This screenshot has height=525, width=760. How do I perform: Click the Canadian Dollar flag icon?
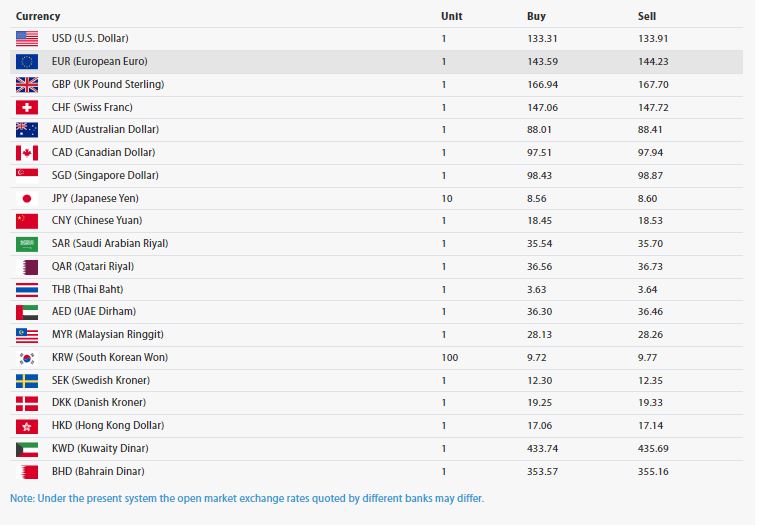pos(27,152)
